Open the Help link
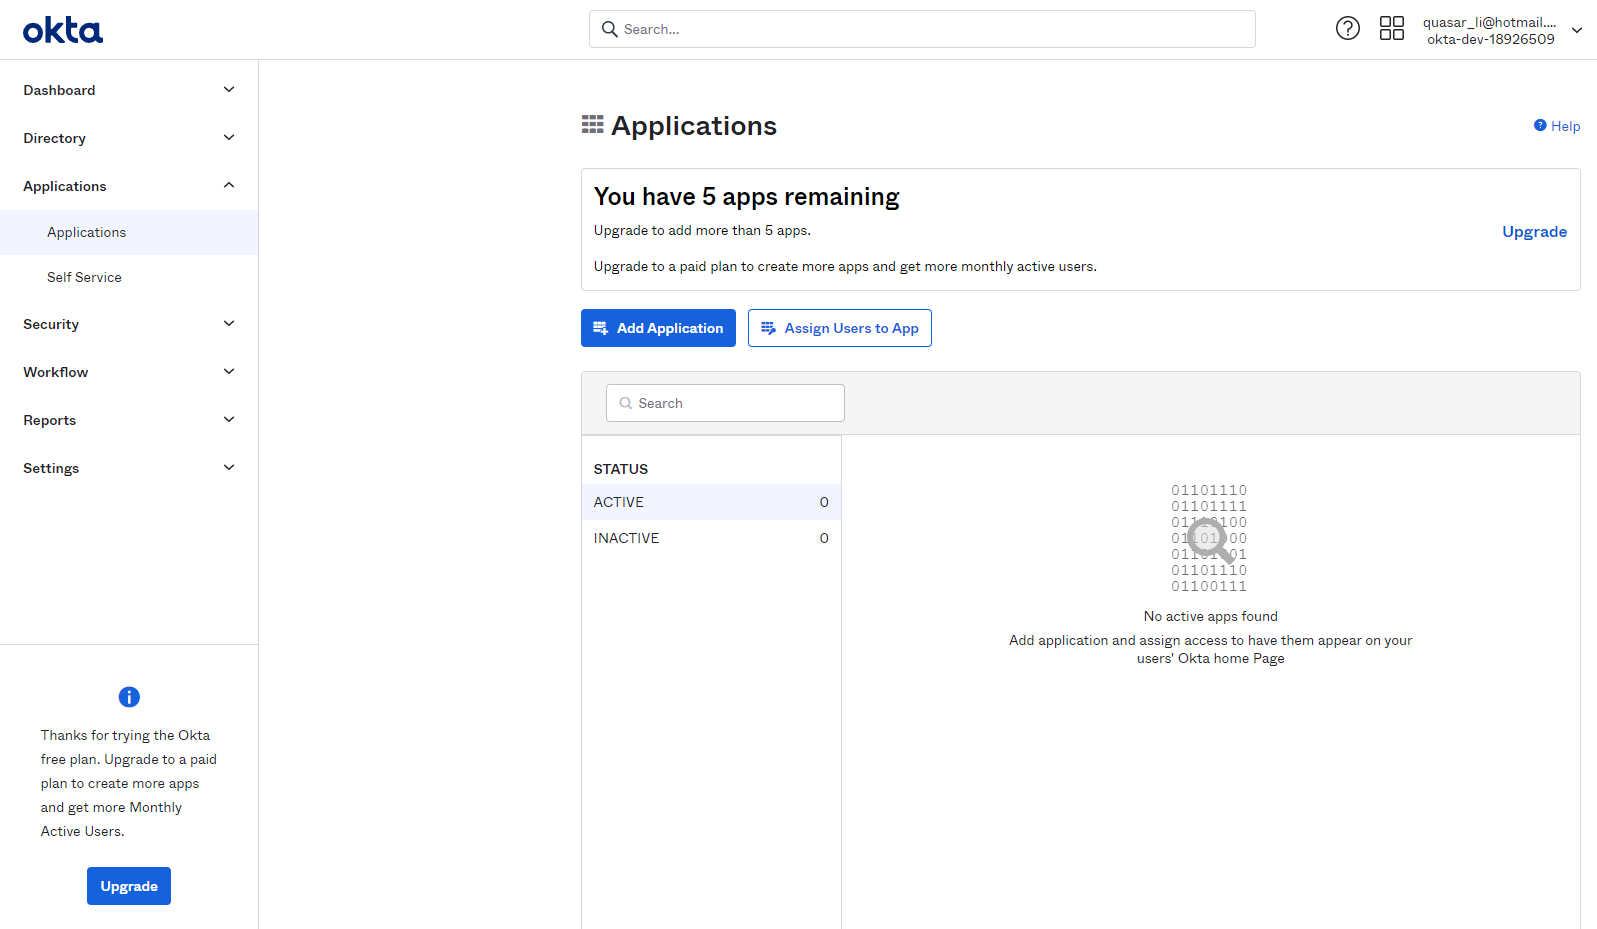Image resolution: width=1597 pixels, height=929 pixels. [1557, 126]
